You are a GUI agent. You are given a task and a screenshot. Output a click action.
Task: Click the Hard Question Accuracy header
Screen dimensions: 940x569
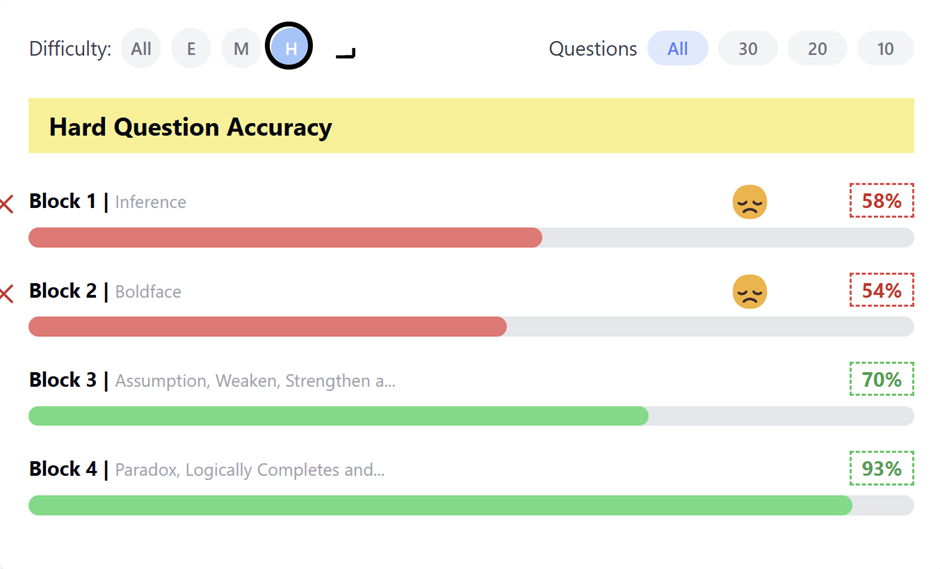point(190,127)
